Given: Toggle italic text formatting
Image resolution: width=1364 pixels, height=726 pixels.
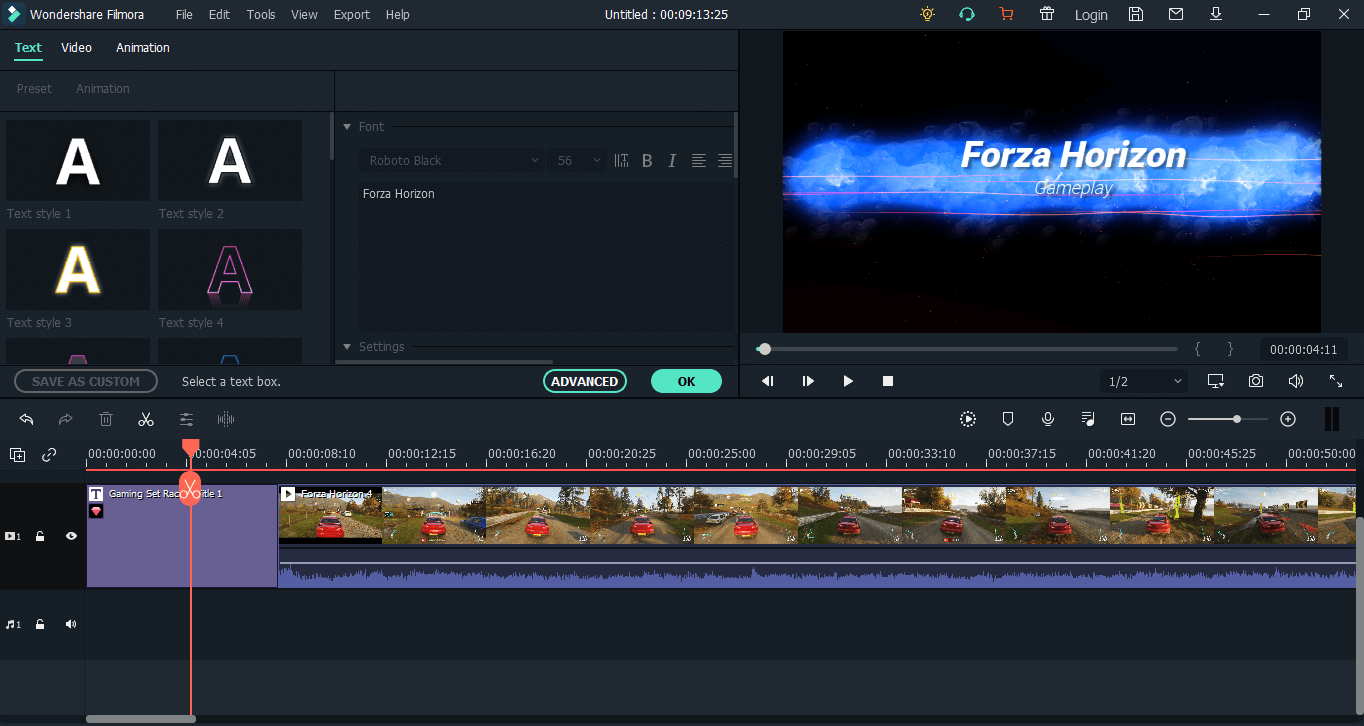Looking at the screenshot, I should tap(672, 160).
